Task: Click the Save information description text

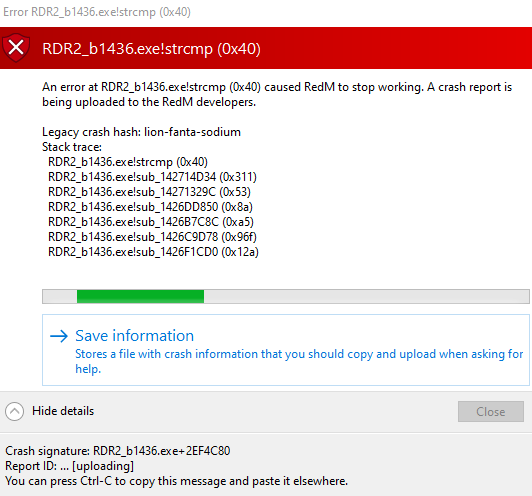Action: pyautogui.click(x=299, y=361)
